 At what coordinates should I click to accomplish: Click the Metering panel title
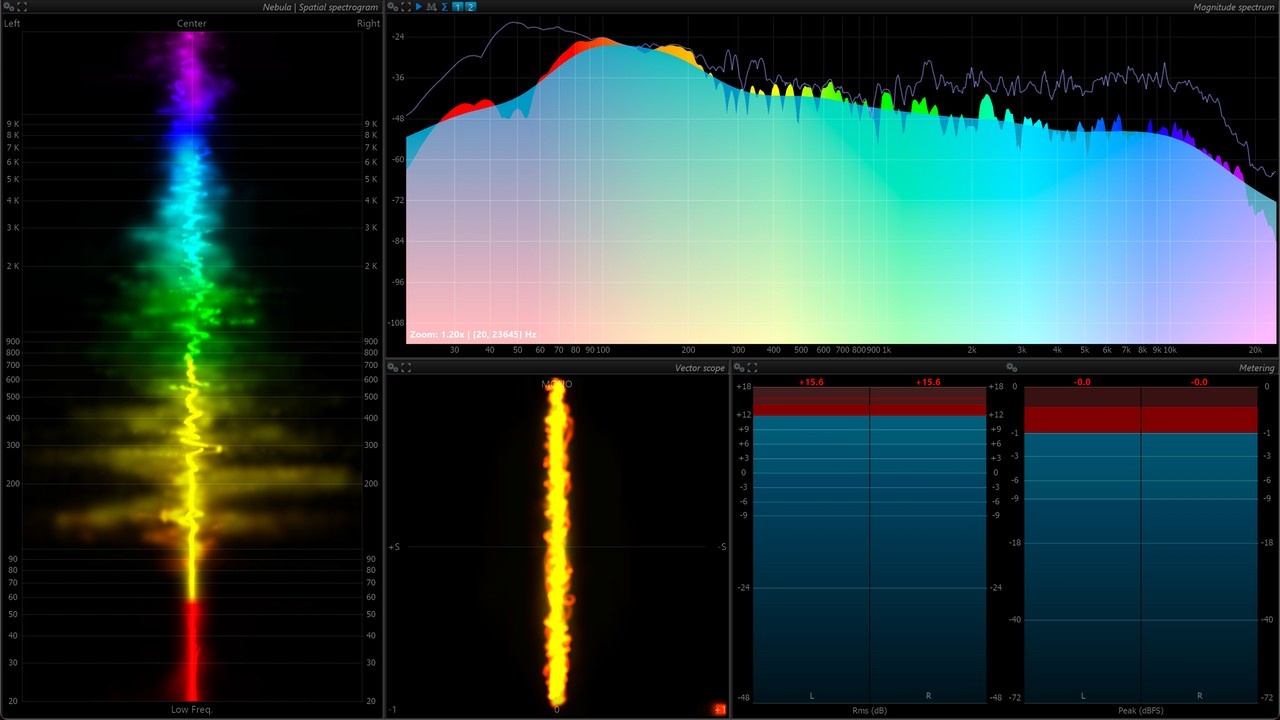click(1257, 368)
